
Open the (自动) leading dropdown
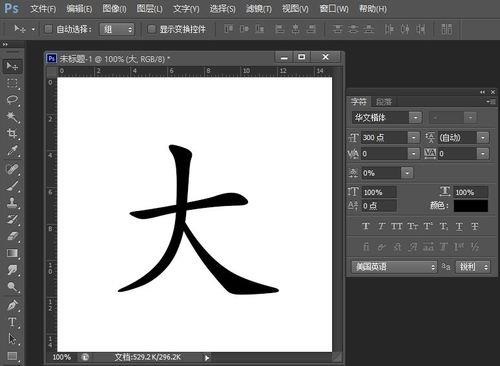(x=483, y=137)
